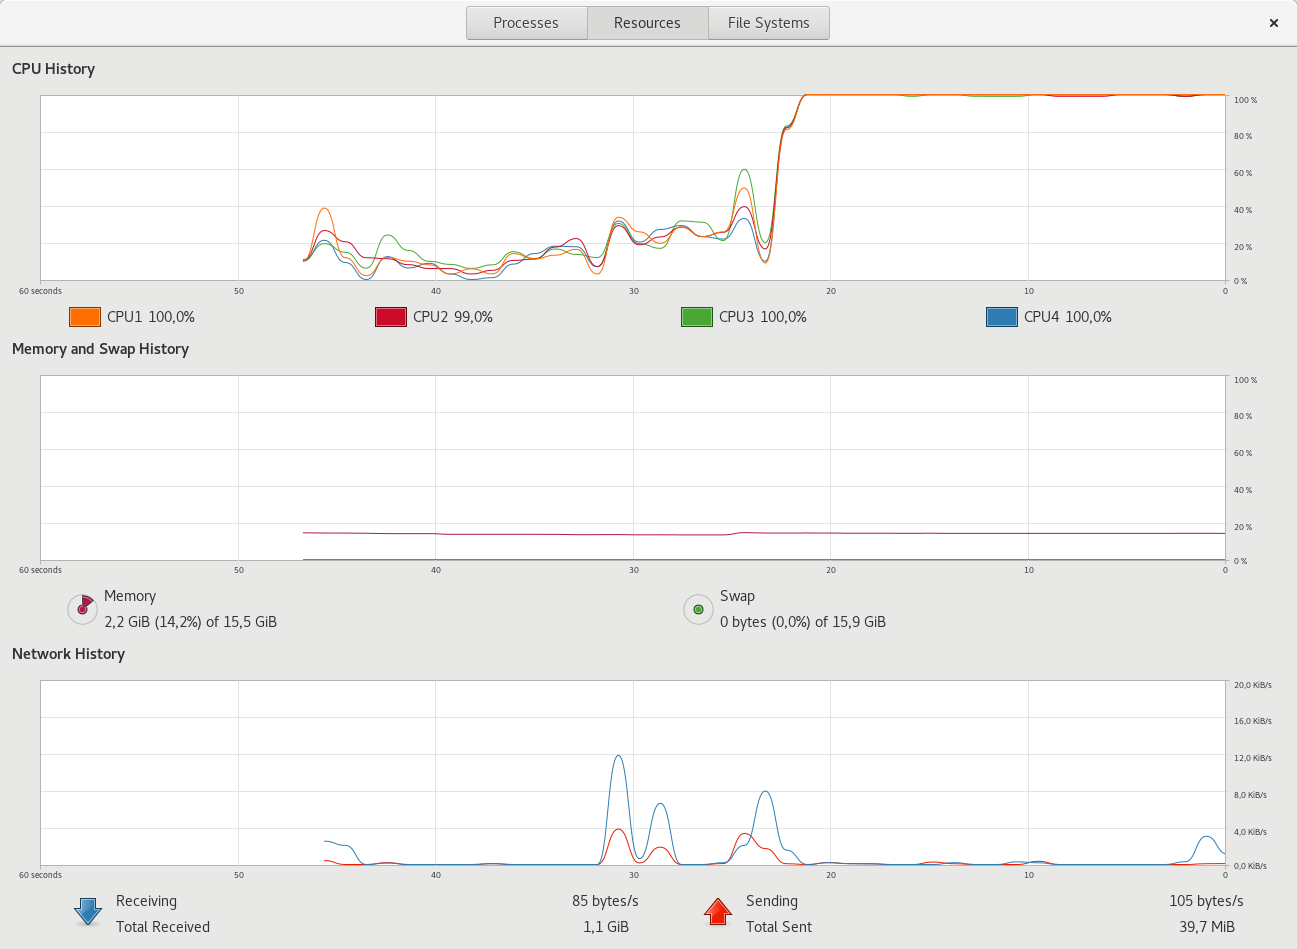Screen dimensions: 1297x949
Task: Click the Receiving label
Action: (x=146, y=901)
